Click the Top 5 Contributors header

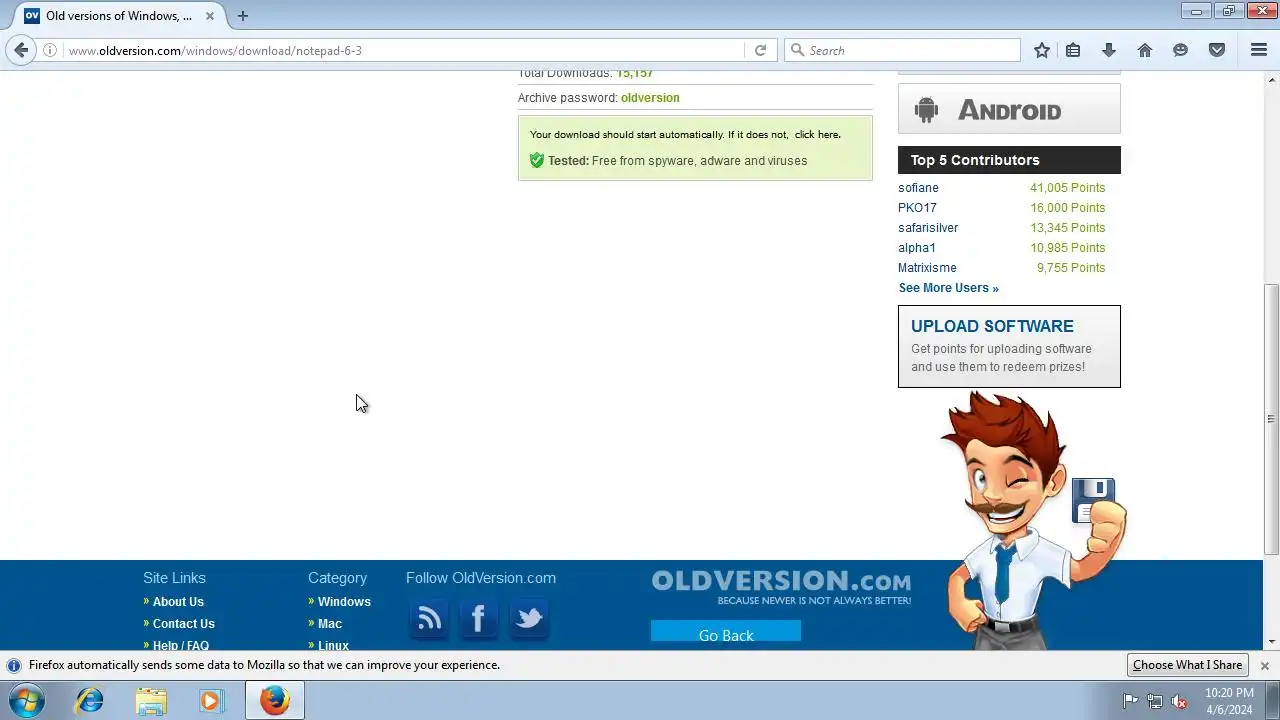pos(1009,160)
